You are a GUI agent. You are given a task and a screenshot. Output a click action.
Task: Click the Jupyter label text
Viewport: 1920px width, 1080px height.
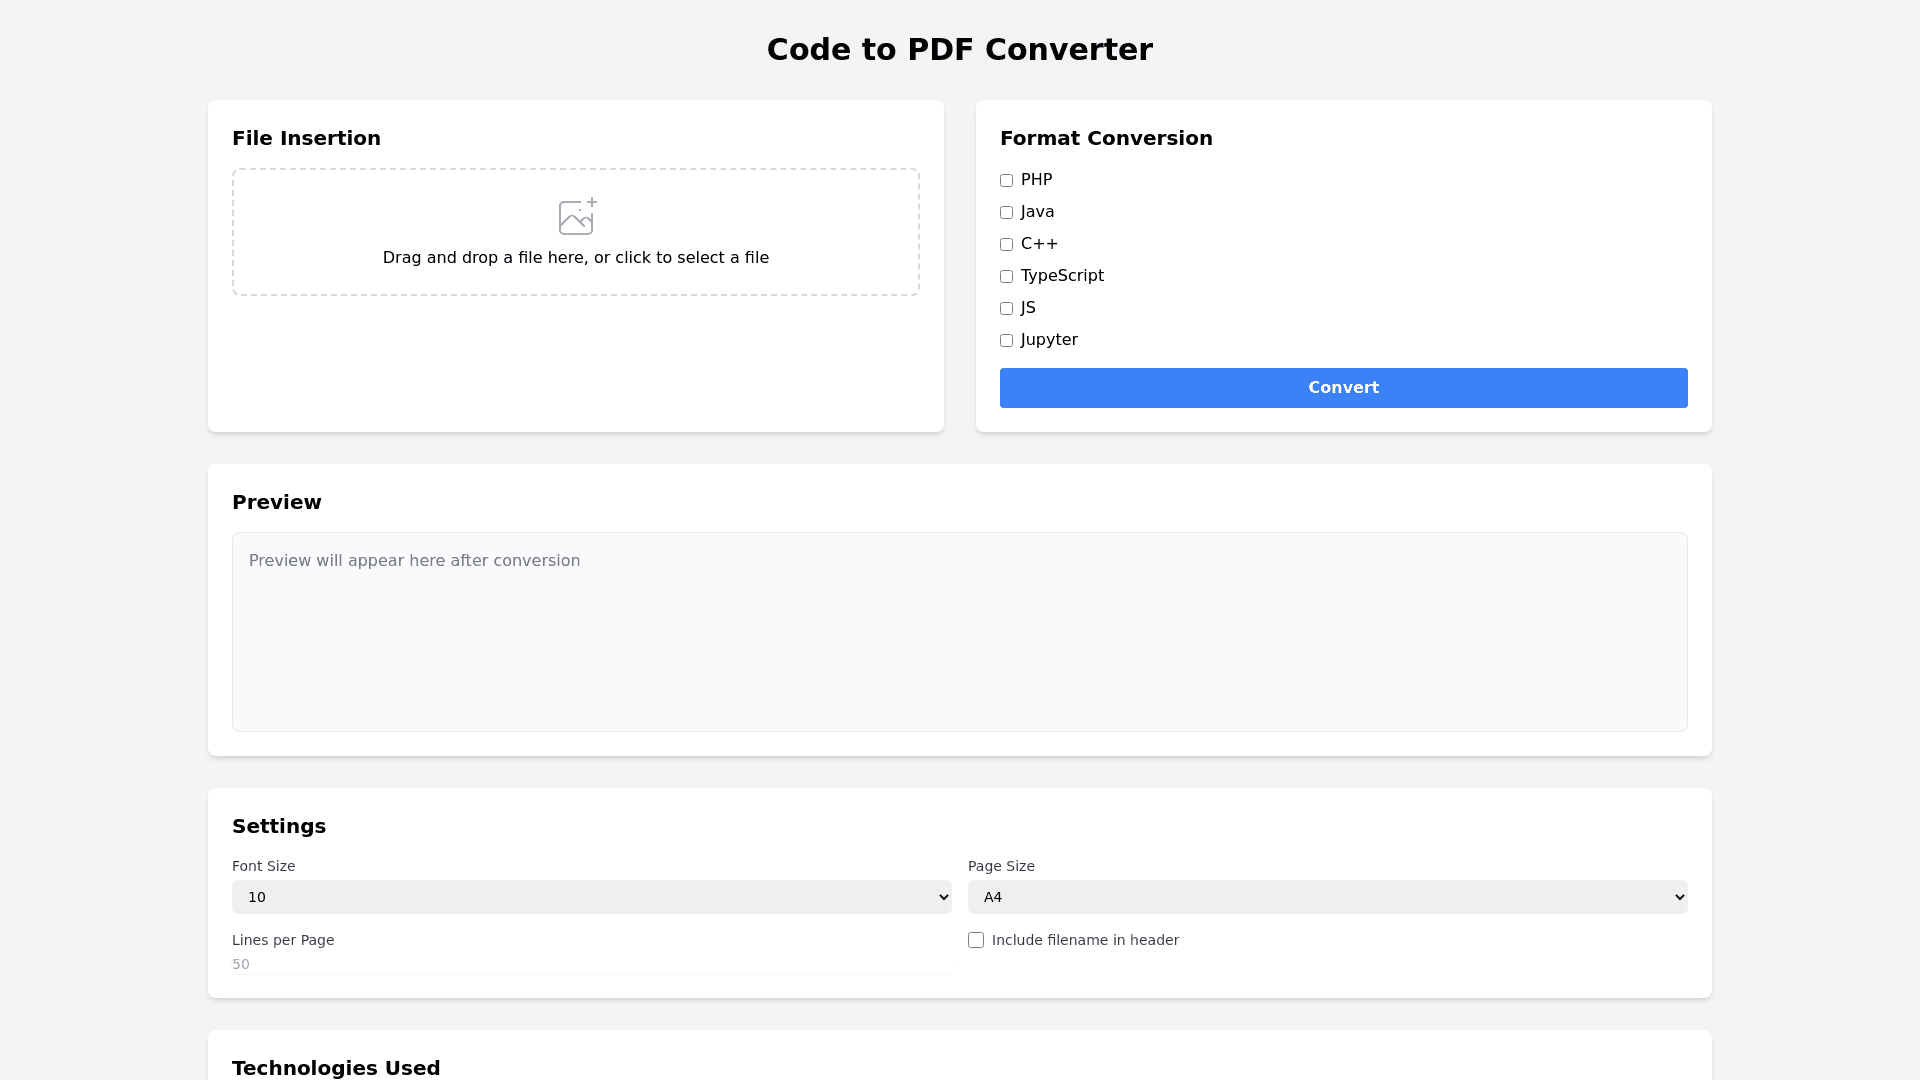pyautogui.click(x=1049, y=340)
